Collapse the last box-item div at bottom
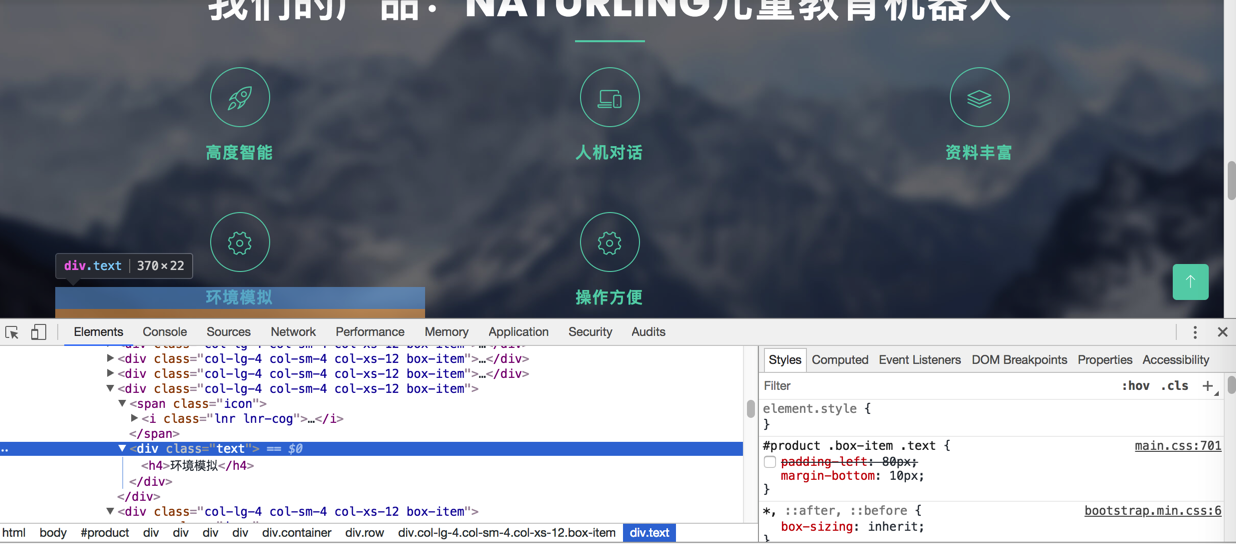Image resolution: width=1236 pixels, height=544 pixels. 110,512
